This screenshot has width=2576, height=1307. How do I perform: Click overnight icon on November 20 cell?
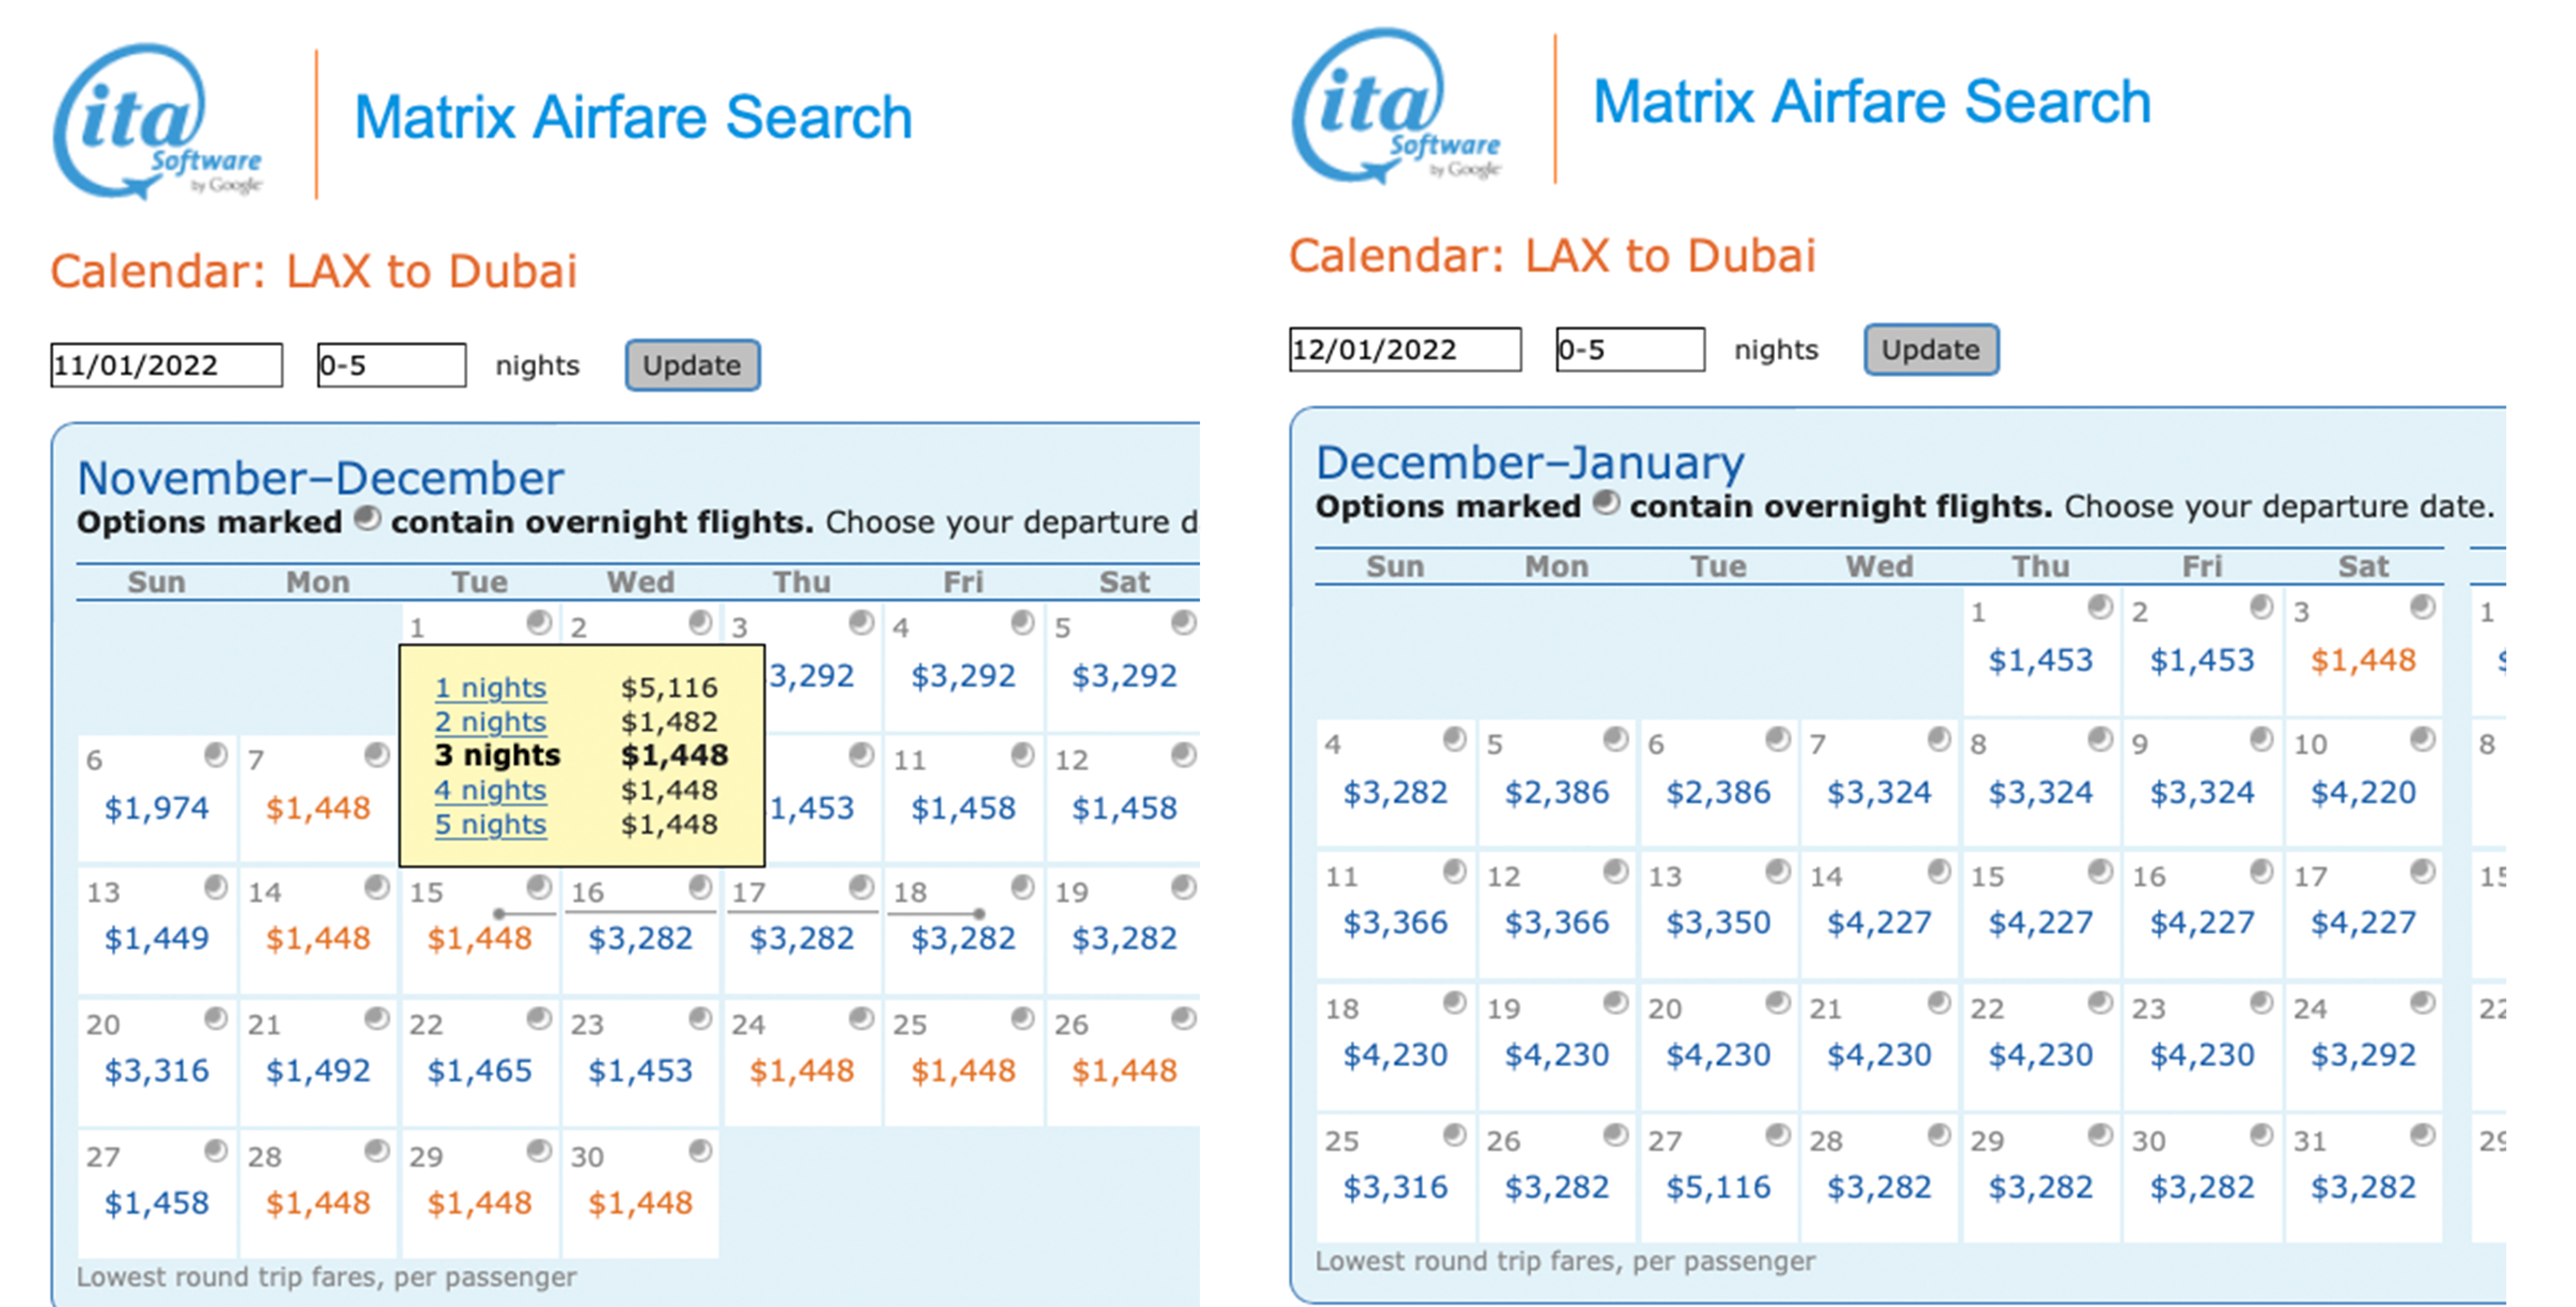point(215,1019)
